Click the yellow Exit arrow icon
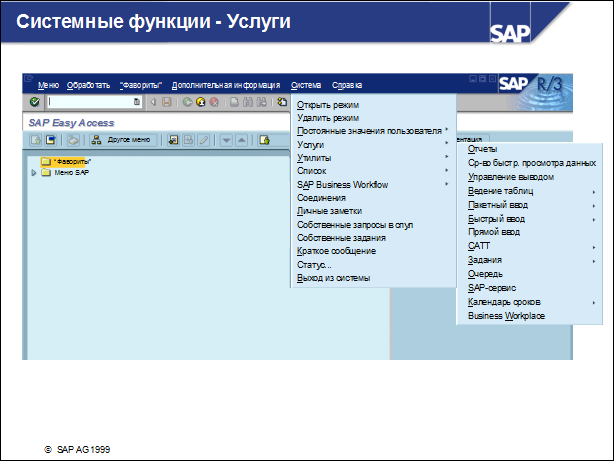The width and height of the screenshot is (614, 461). [200, 102]
